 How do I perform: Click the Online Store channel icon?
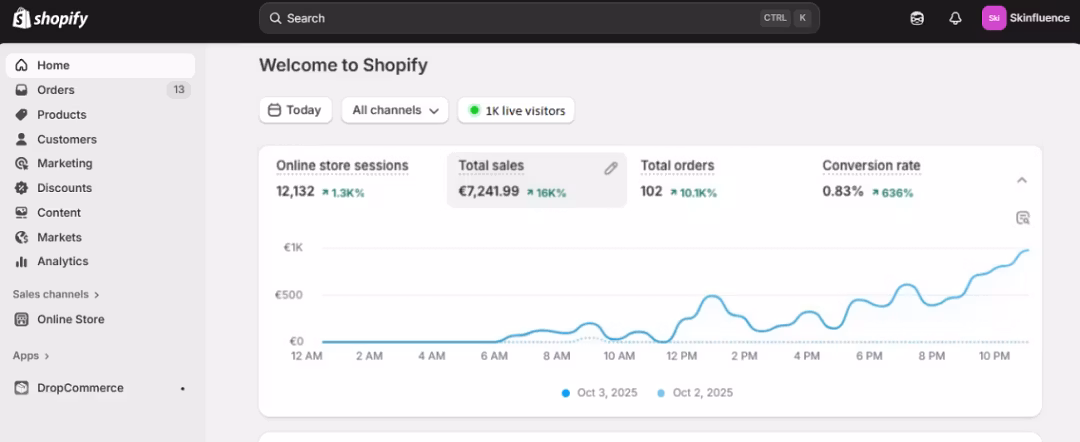[22, 319]
